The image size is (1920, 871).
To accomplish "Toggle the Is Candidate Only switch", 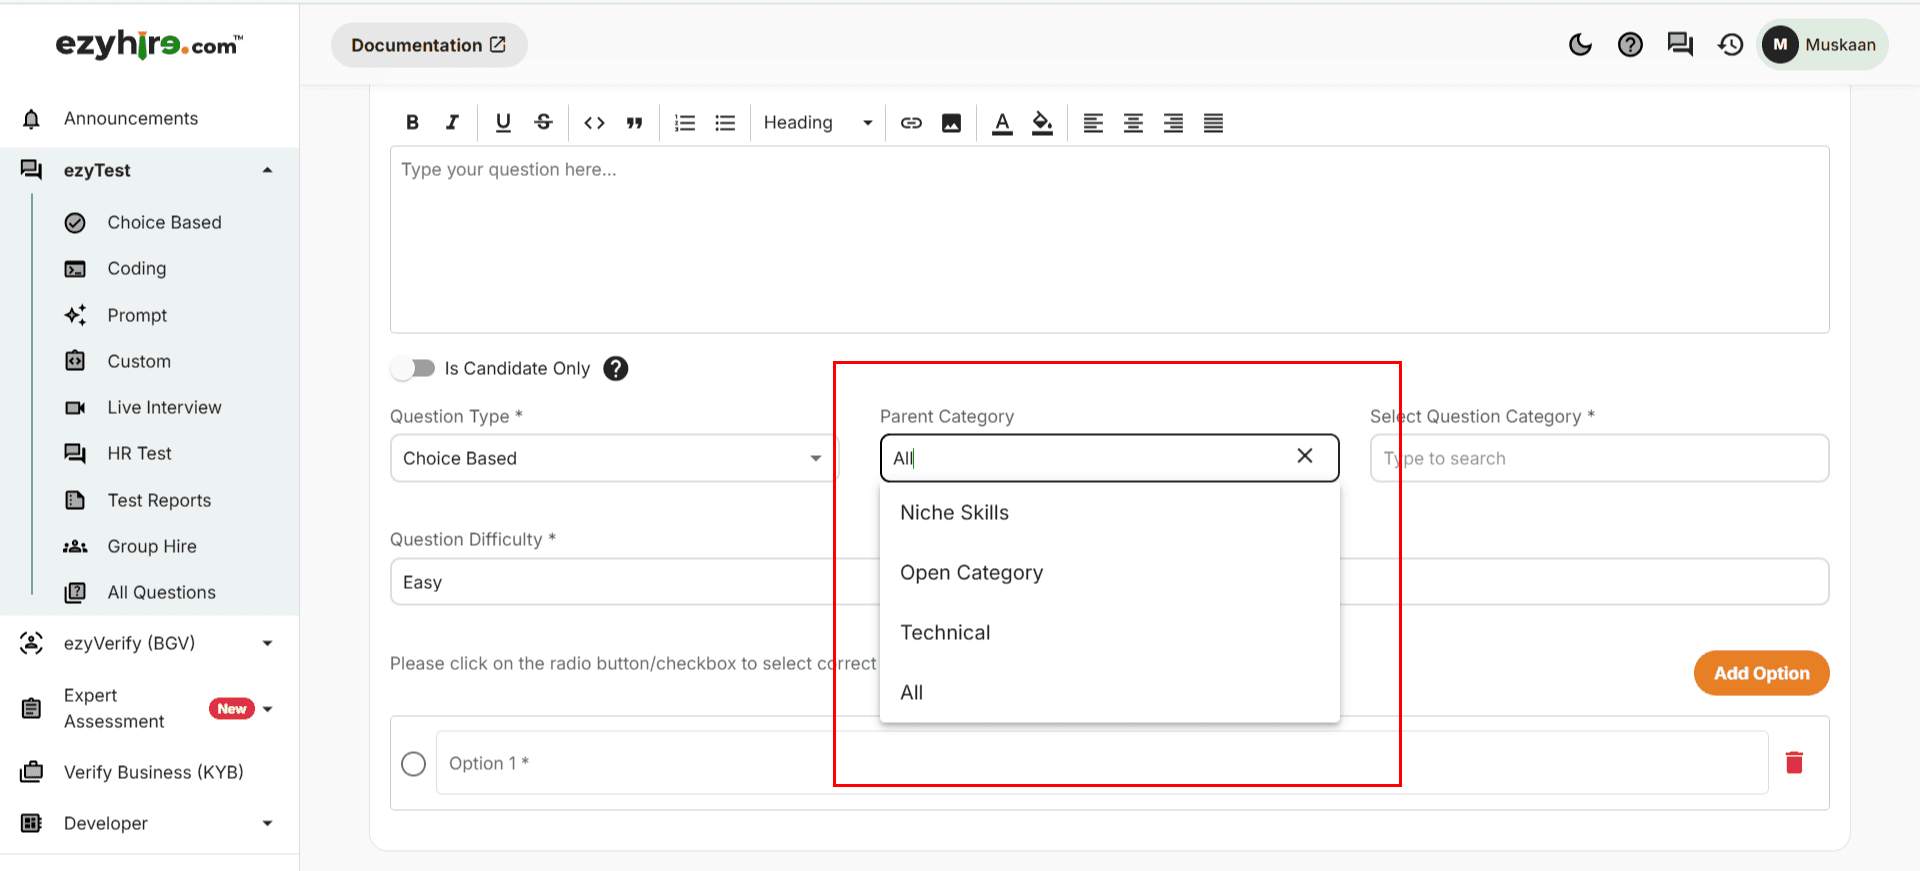I will (x=413, y=368).
